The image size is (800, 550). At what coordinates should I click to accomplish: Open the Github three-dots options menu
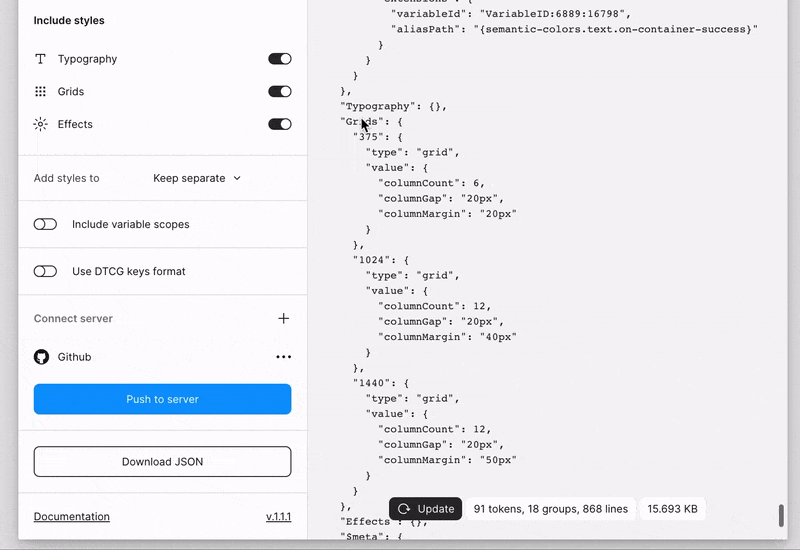[x=284, y=357]
